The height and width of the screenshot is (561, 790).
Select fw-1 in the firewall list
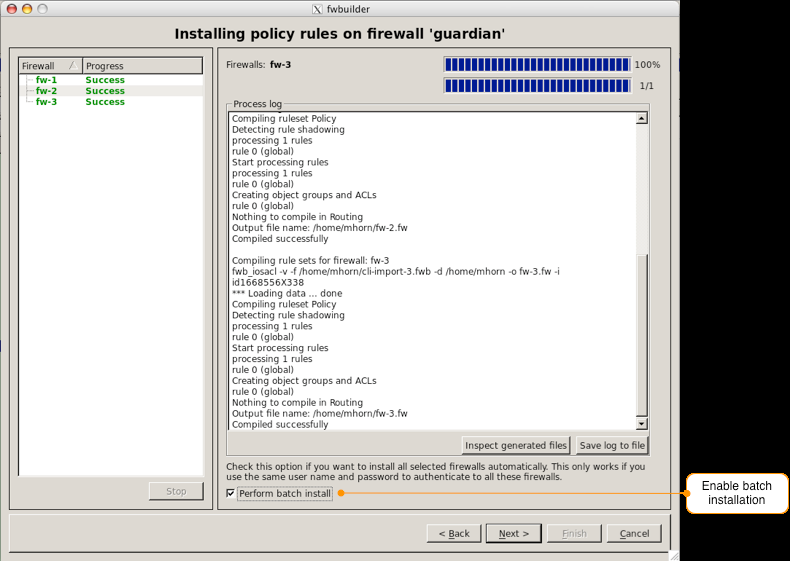pyautogui.click(x=46, y=80)
